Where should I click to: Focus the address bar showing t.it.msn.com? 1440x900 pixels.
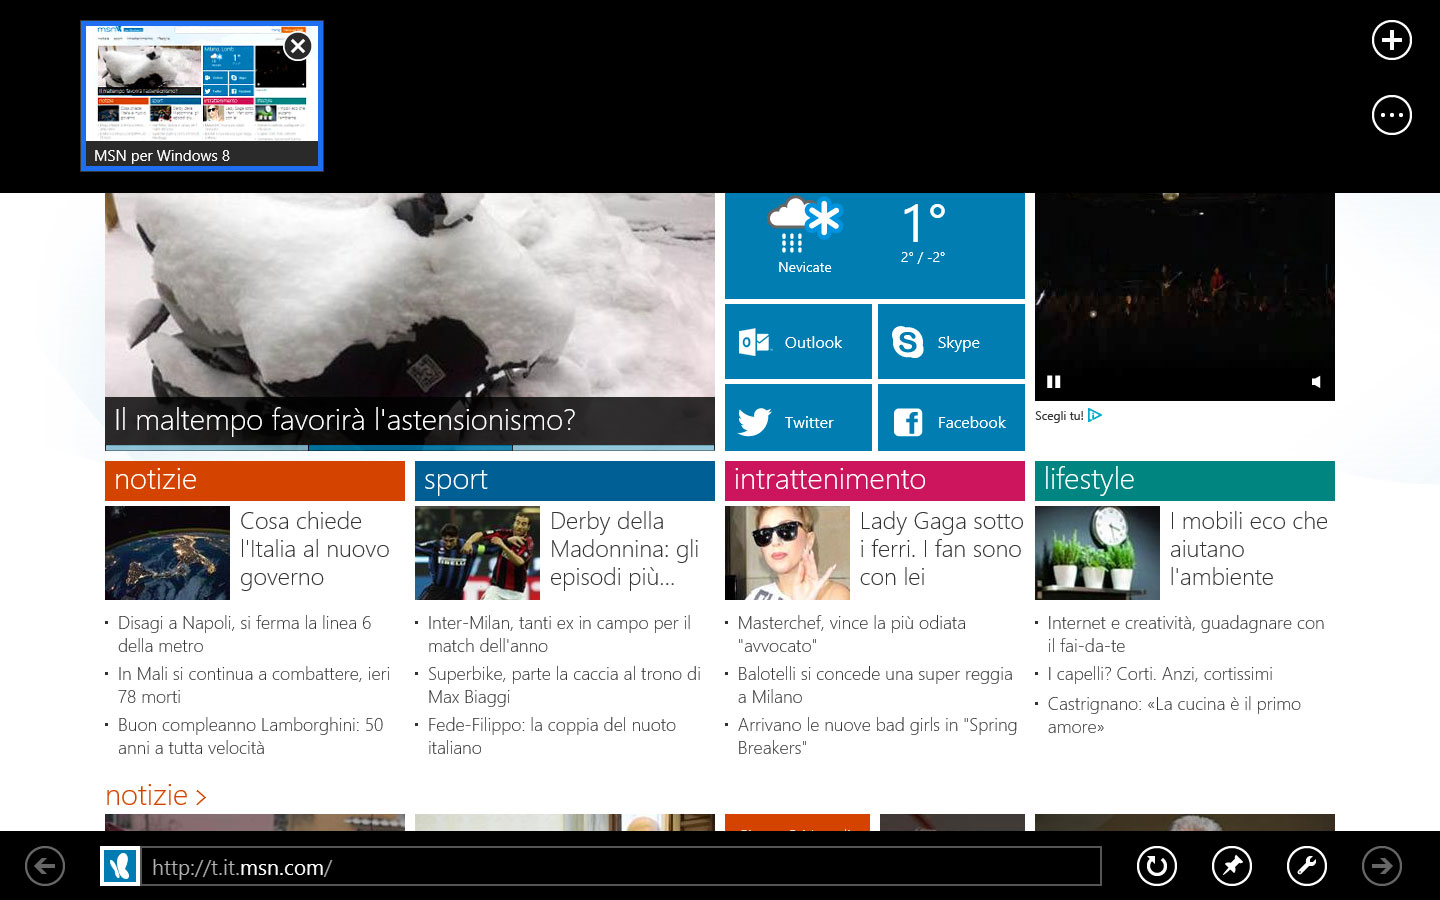pyautogui.click(x=621, y=867)
